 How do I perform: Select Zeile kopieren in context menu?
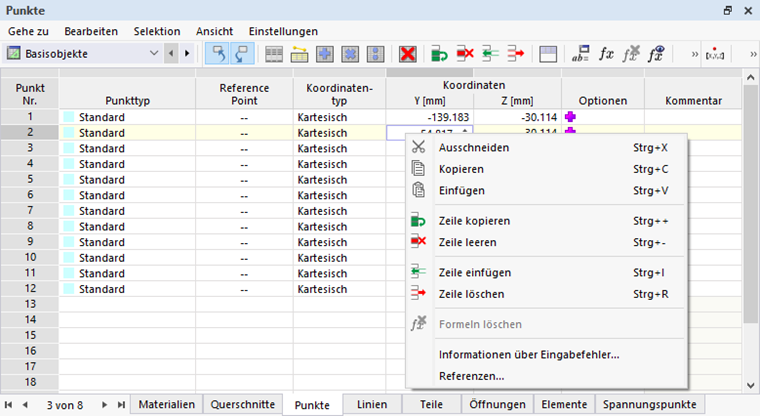tap(547, 221)
